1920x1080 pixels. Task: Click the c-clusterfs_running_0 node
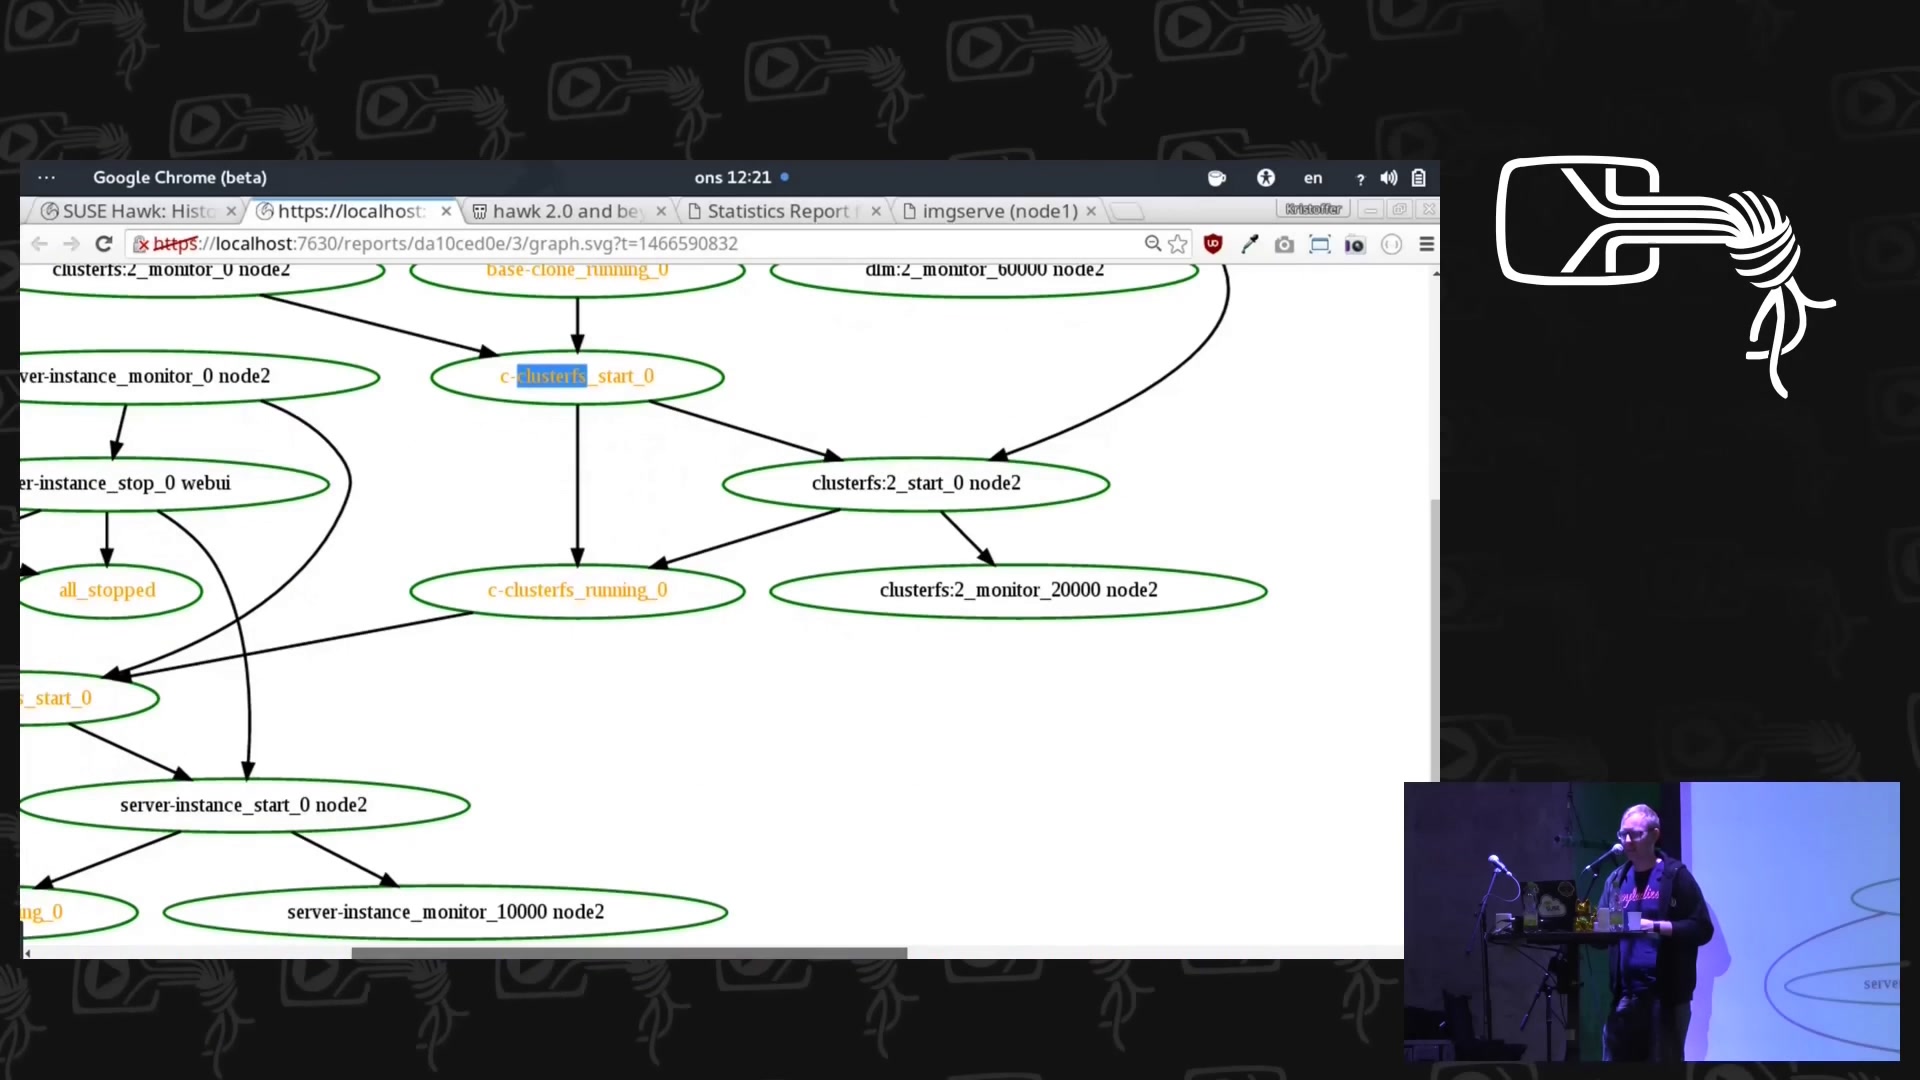pyautogui.click(x=577, y=591)
